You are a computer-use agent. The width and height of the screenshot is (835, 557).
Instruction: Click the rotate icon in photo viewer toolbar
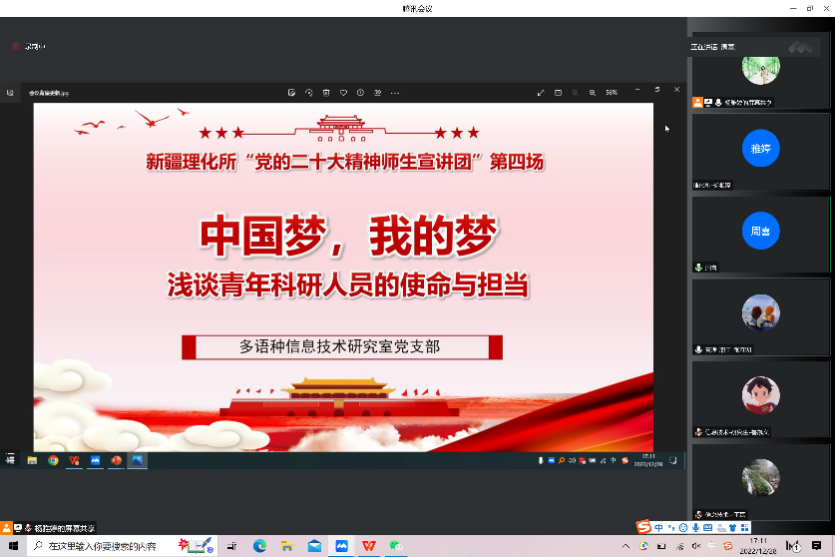(309, 92)
